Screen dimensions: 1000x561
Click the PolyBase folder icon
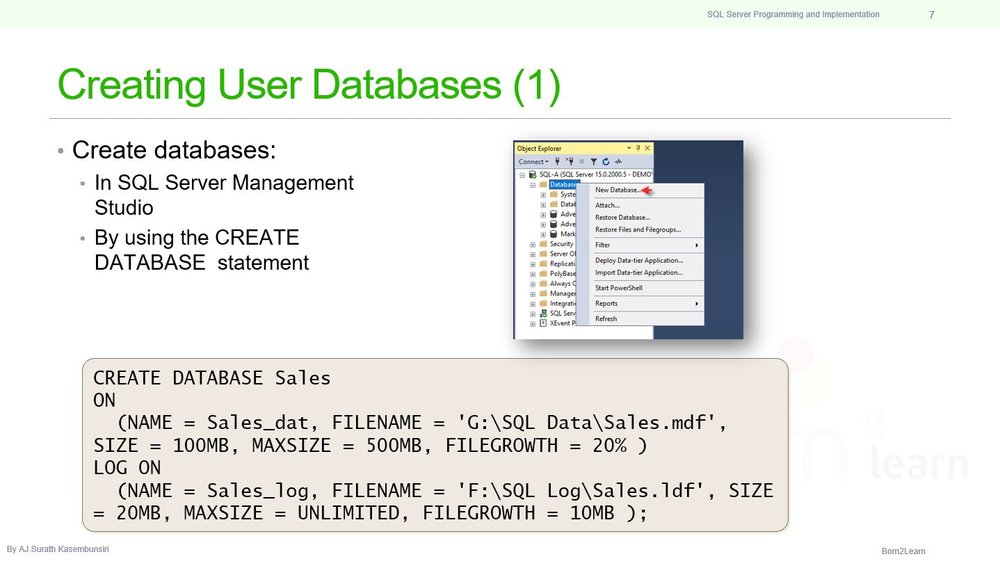coord(543,273)
